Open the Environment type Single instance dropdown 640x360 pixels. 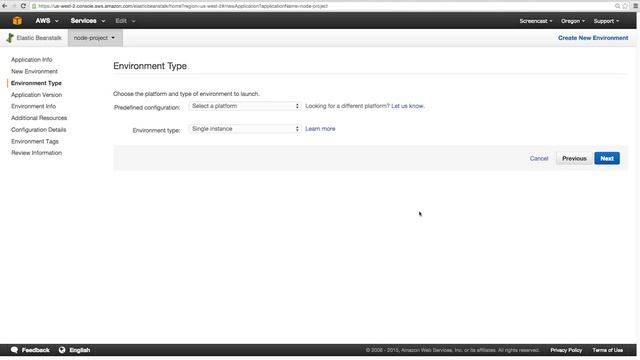244,129
